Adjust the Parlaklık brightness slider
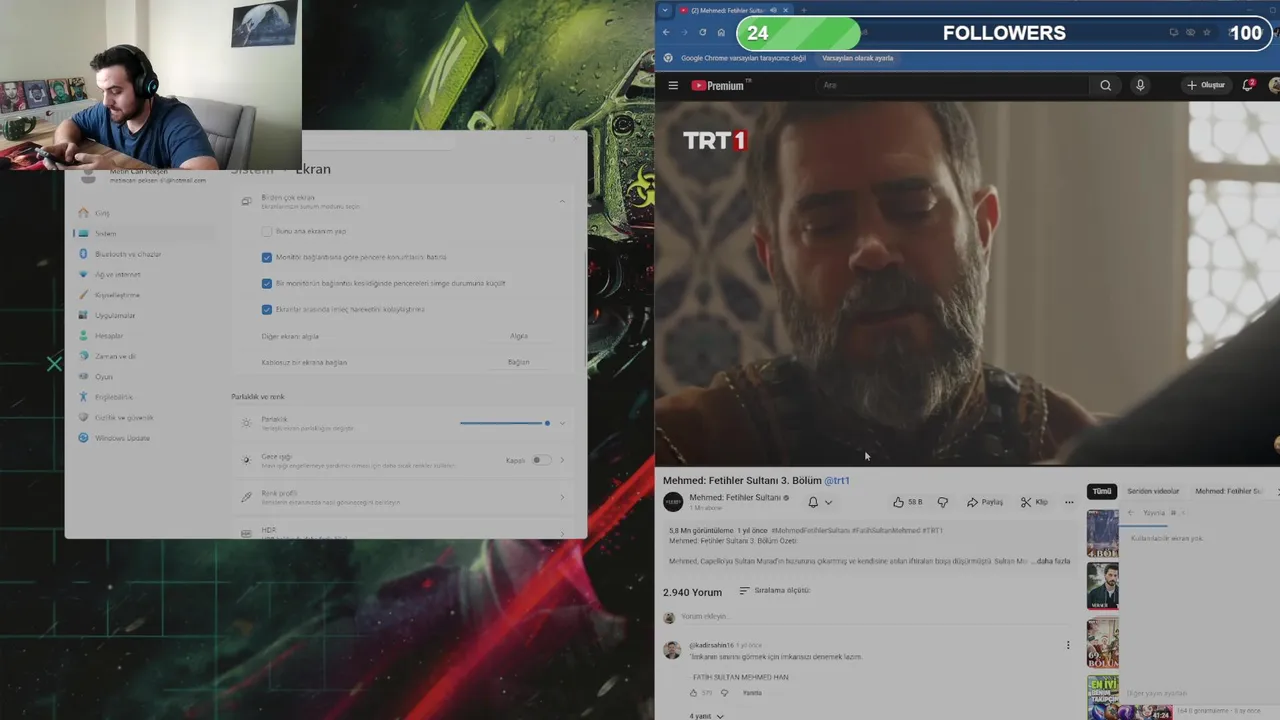1280x720 pixels. pos(505,423)
